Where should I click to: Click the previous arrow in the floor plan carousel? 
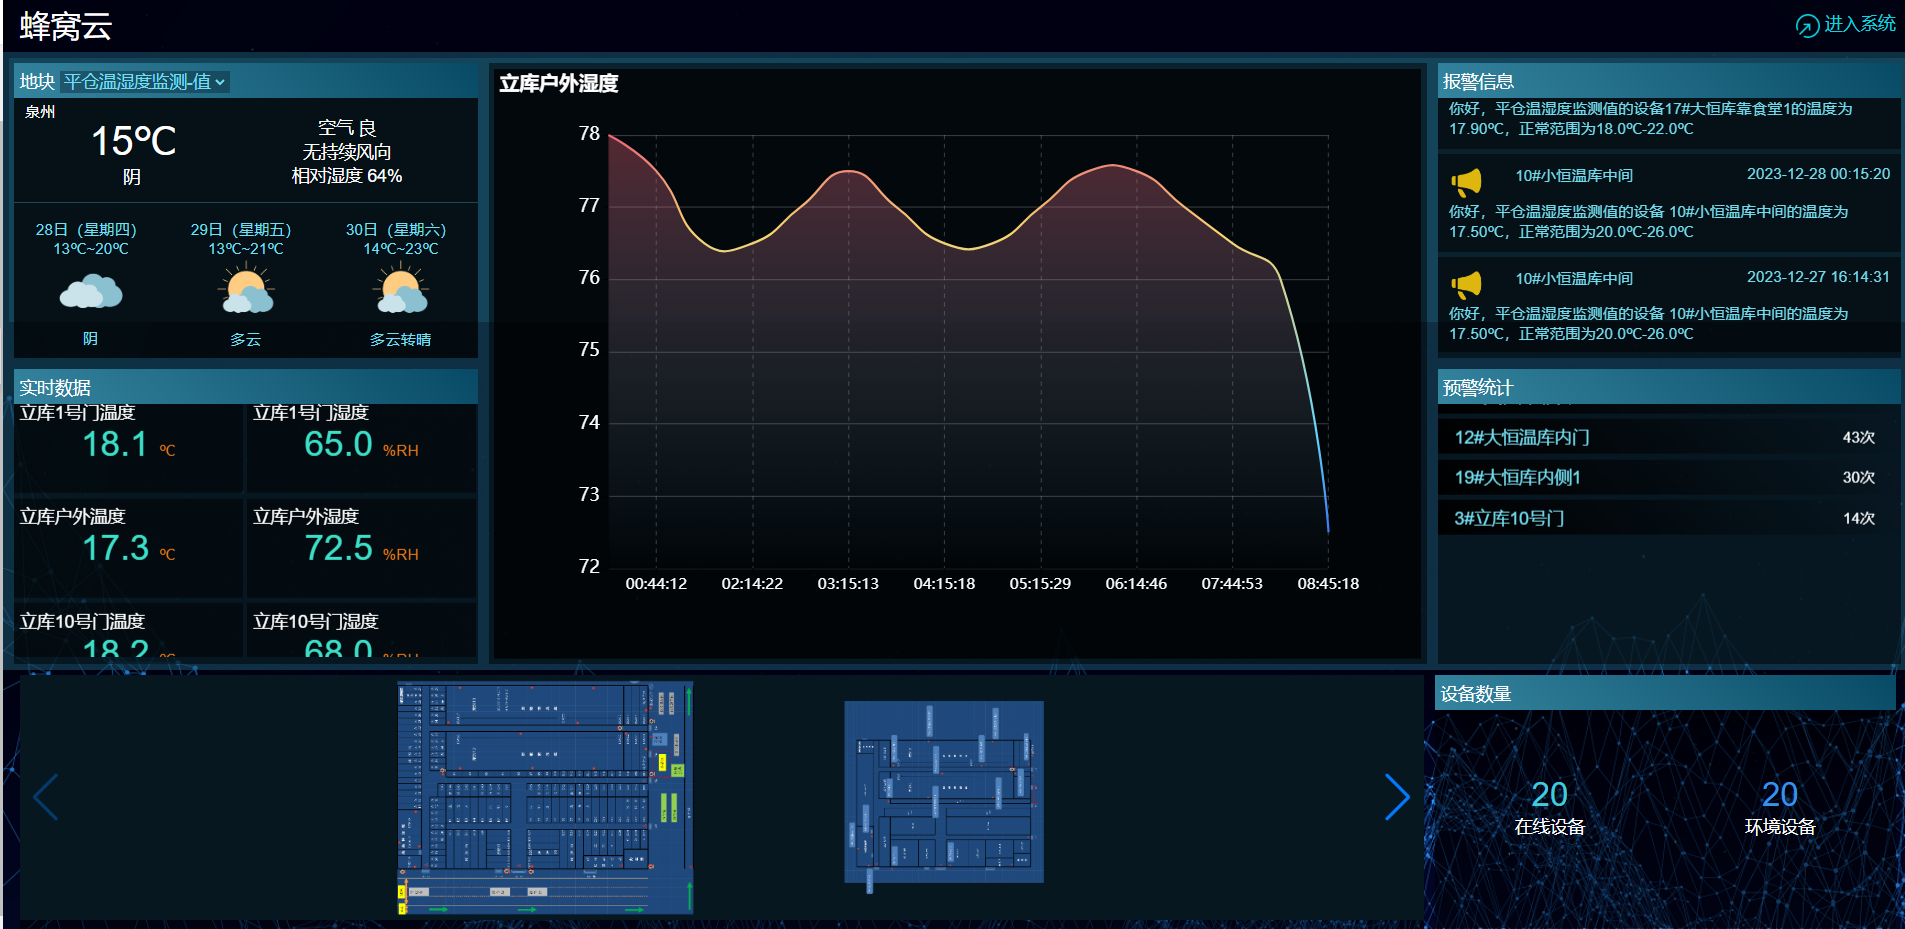(46, 797)
